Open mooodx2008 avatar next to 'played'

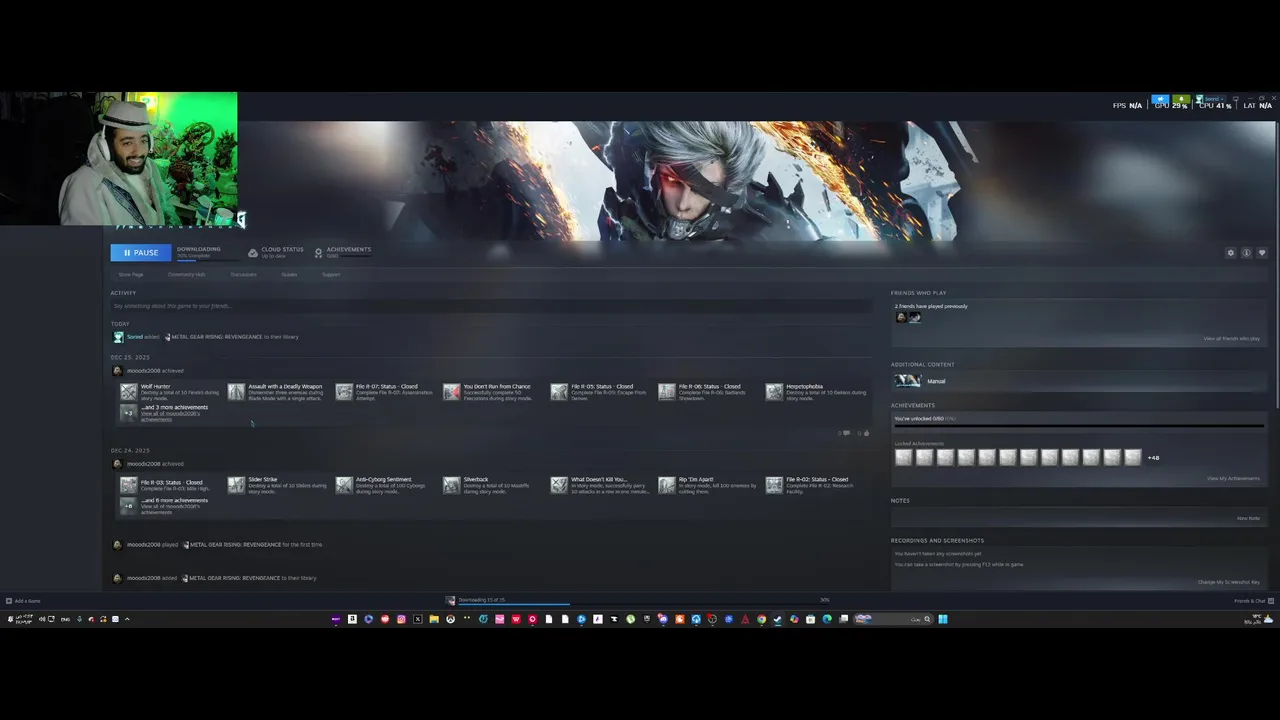click(x=118, y=545)
